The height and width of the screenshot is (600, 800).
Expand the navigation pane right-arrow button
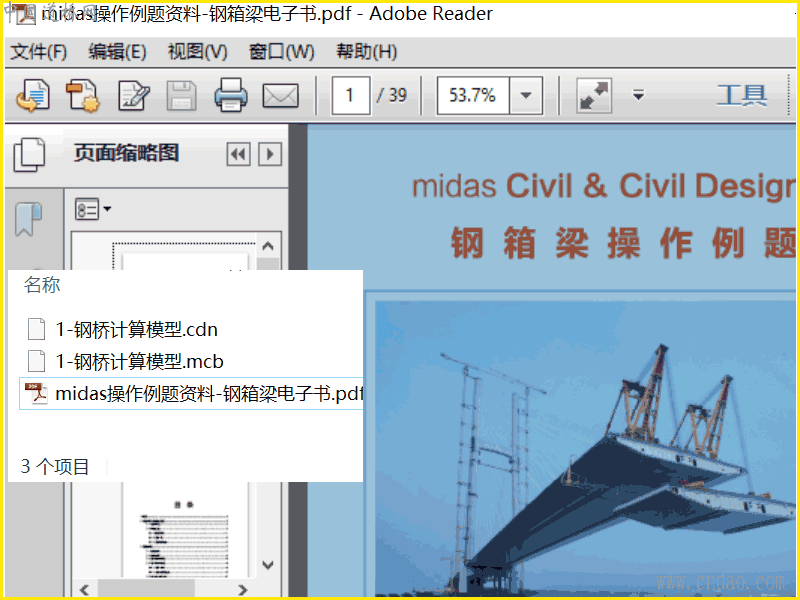coord(270,154)
